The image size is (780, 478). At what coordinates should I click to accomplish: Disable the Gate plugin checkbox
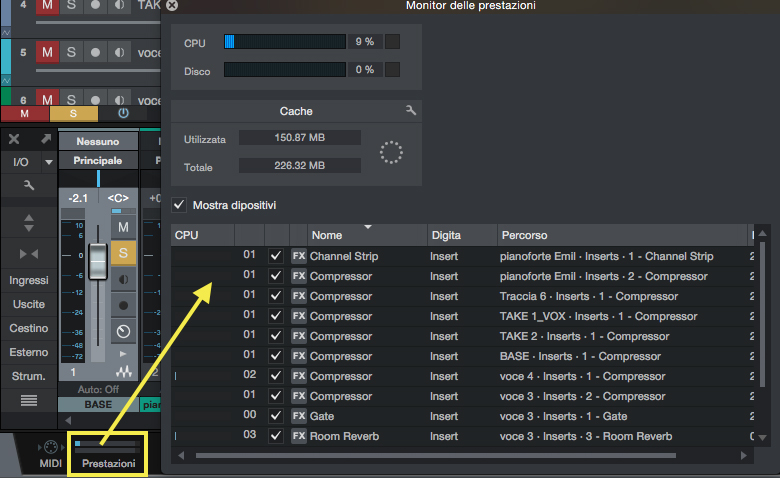276,416
